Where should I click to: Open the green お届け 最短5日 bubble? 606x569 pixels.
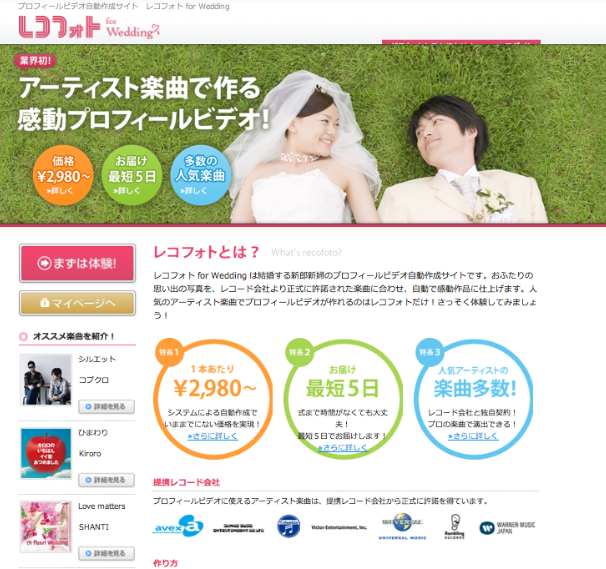point(131,175)
